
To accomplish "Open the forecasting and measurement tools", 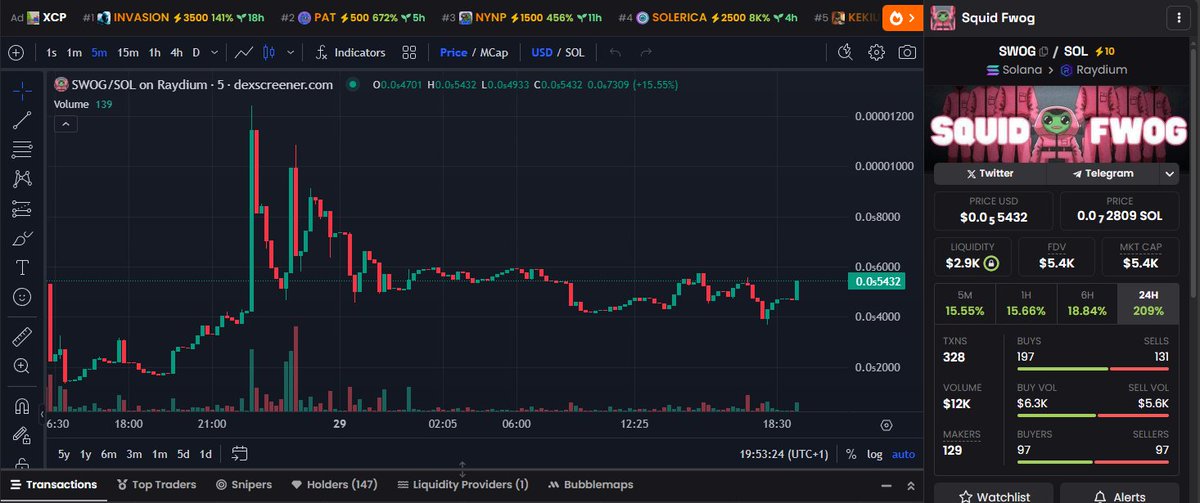I will pyautogui.click(x=22, y=209).
